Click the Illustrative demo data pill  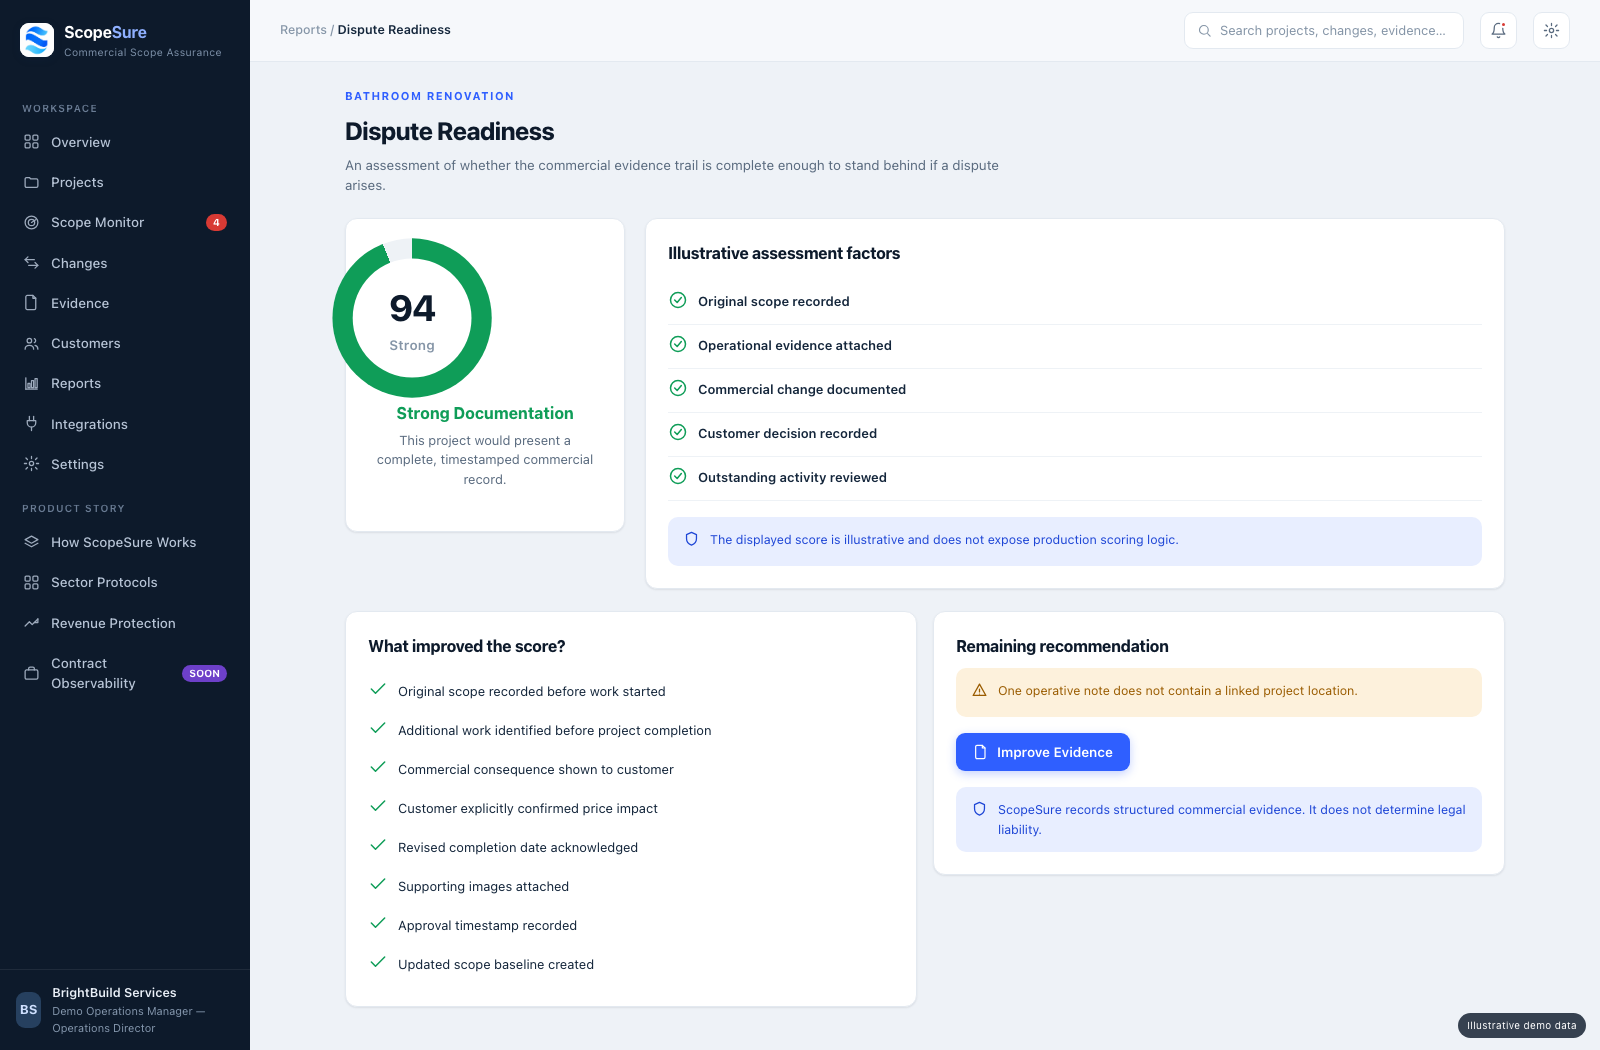[x=1521, y=1025]
